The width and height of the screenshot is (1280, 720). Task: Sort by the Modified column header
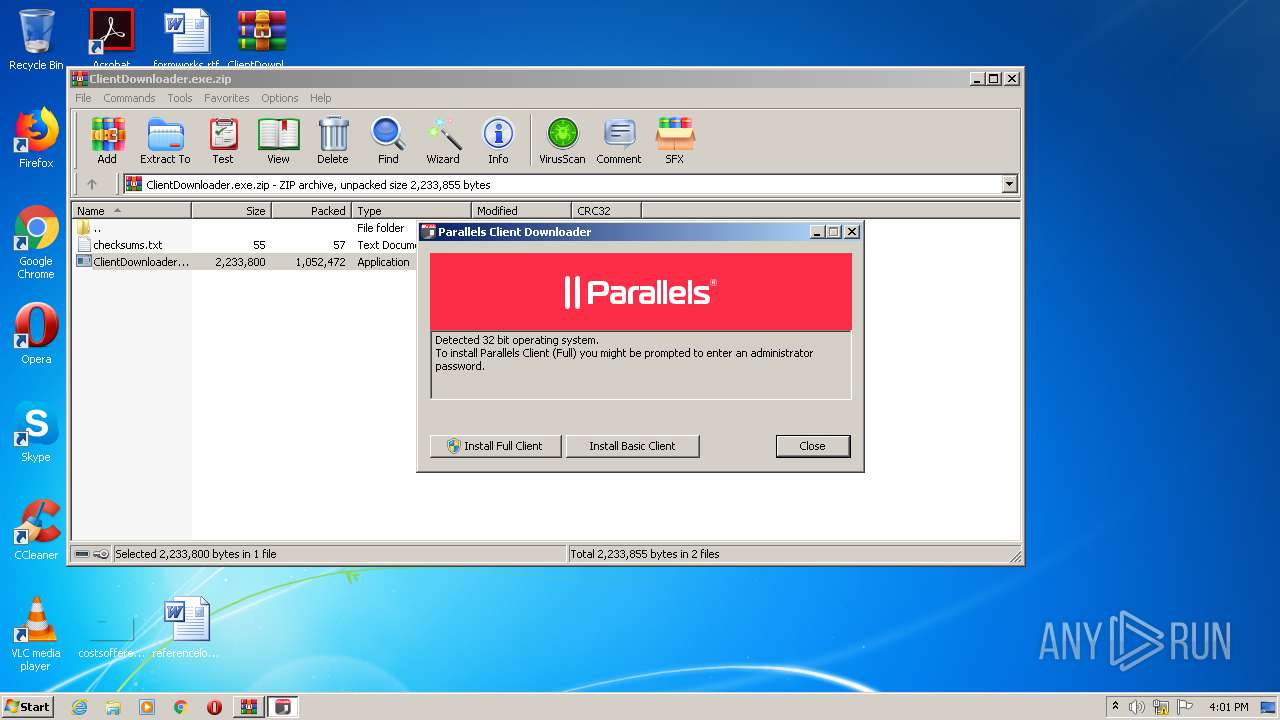(x=521, y=210)
